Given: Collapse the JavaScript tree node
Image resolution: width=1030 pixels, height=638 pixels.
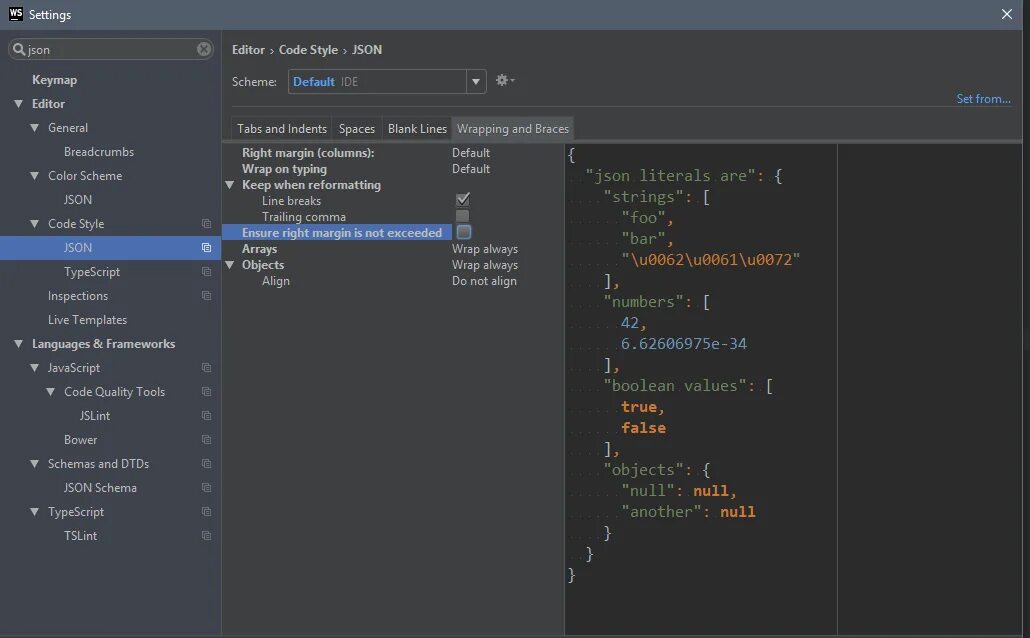Looking at the screenshot, I should 35,368.
